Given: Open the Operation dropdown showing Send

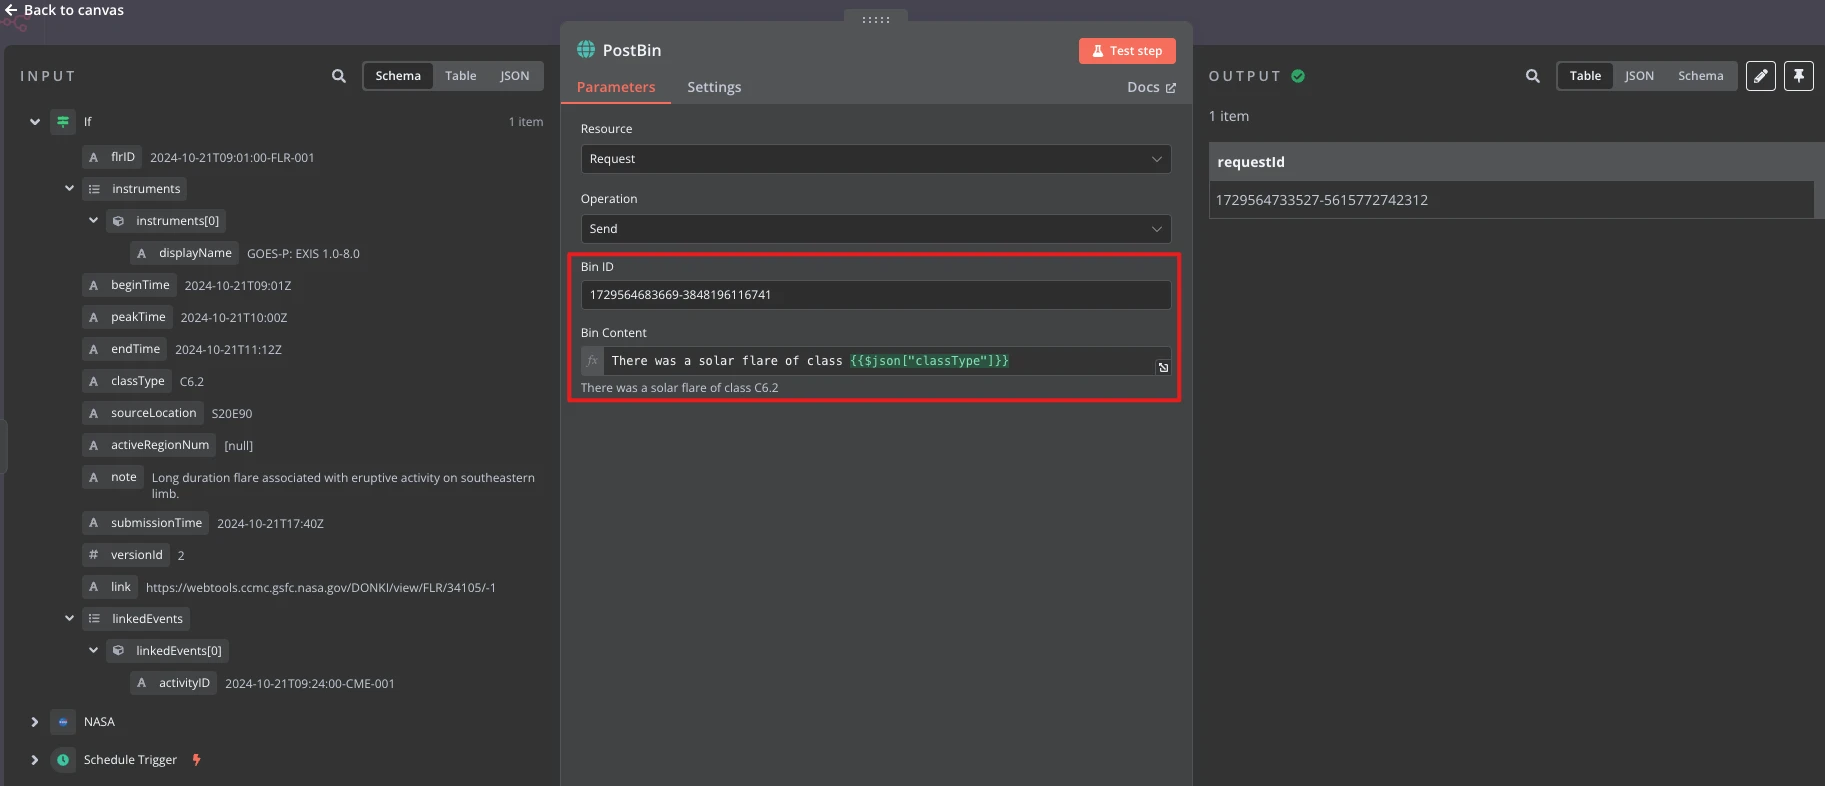Looking at the screenshot, I should coord(876,229).
